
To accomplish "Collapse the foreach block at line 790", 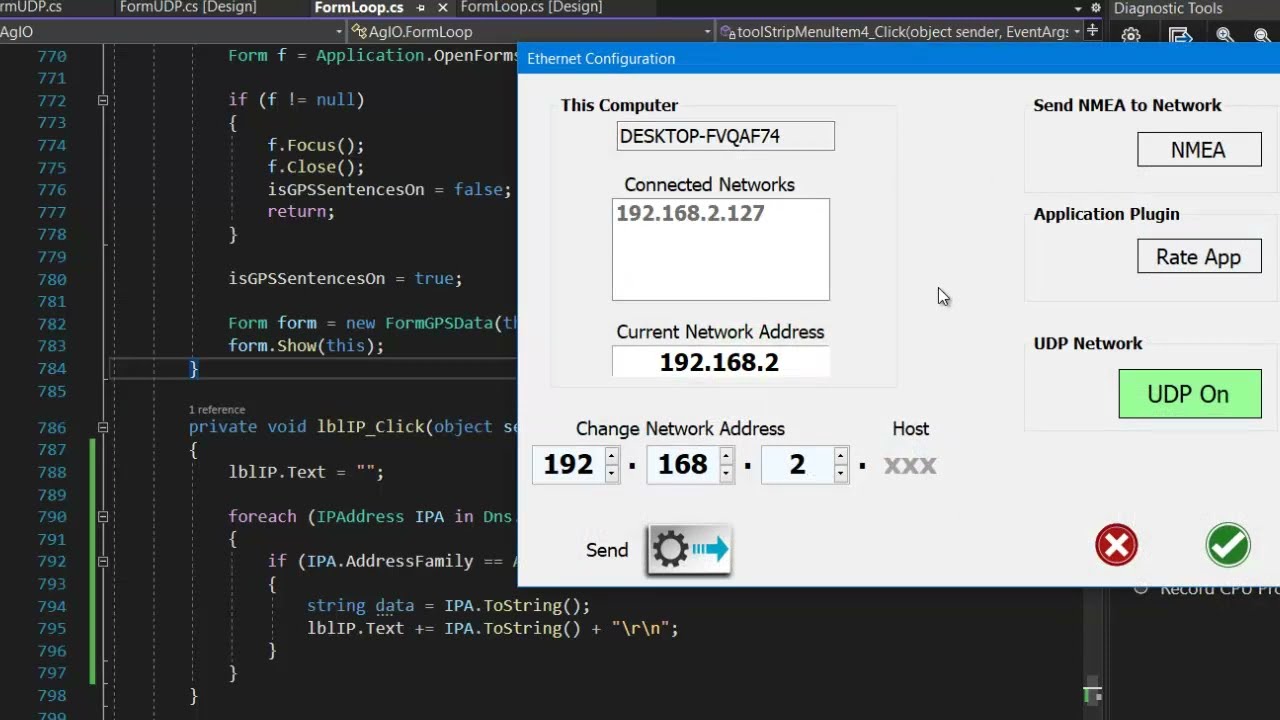I will (x=102, y=517).
